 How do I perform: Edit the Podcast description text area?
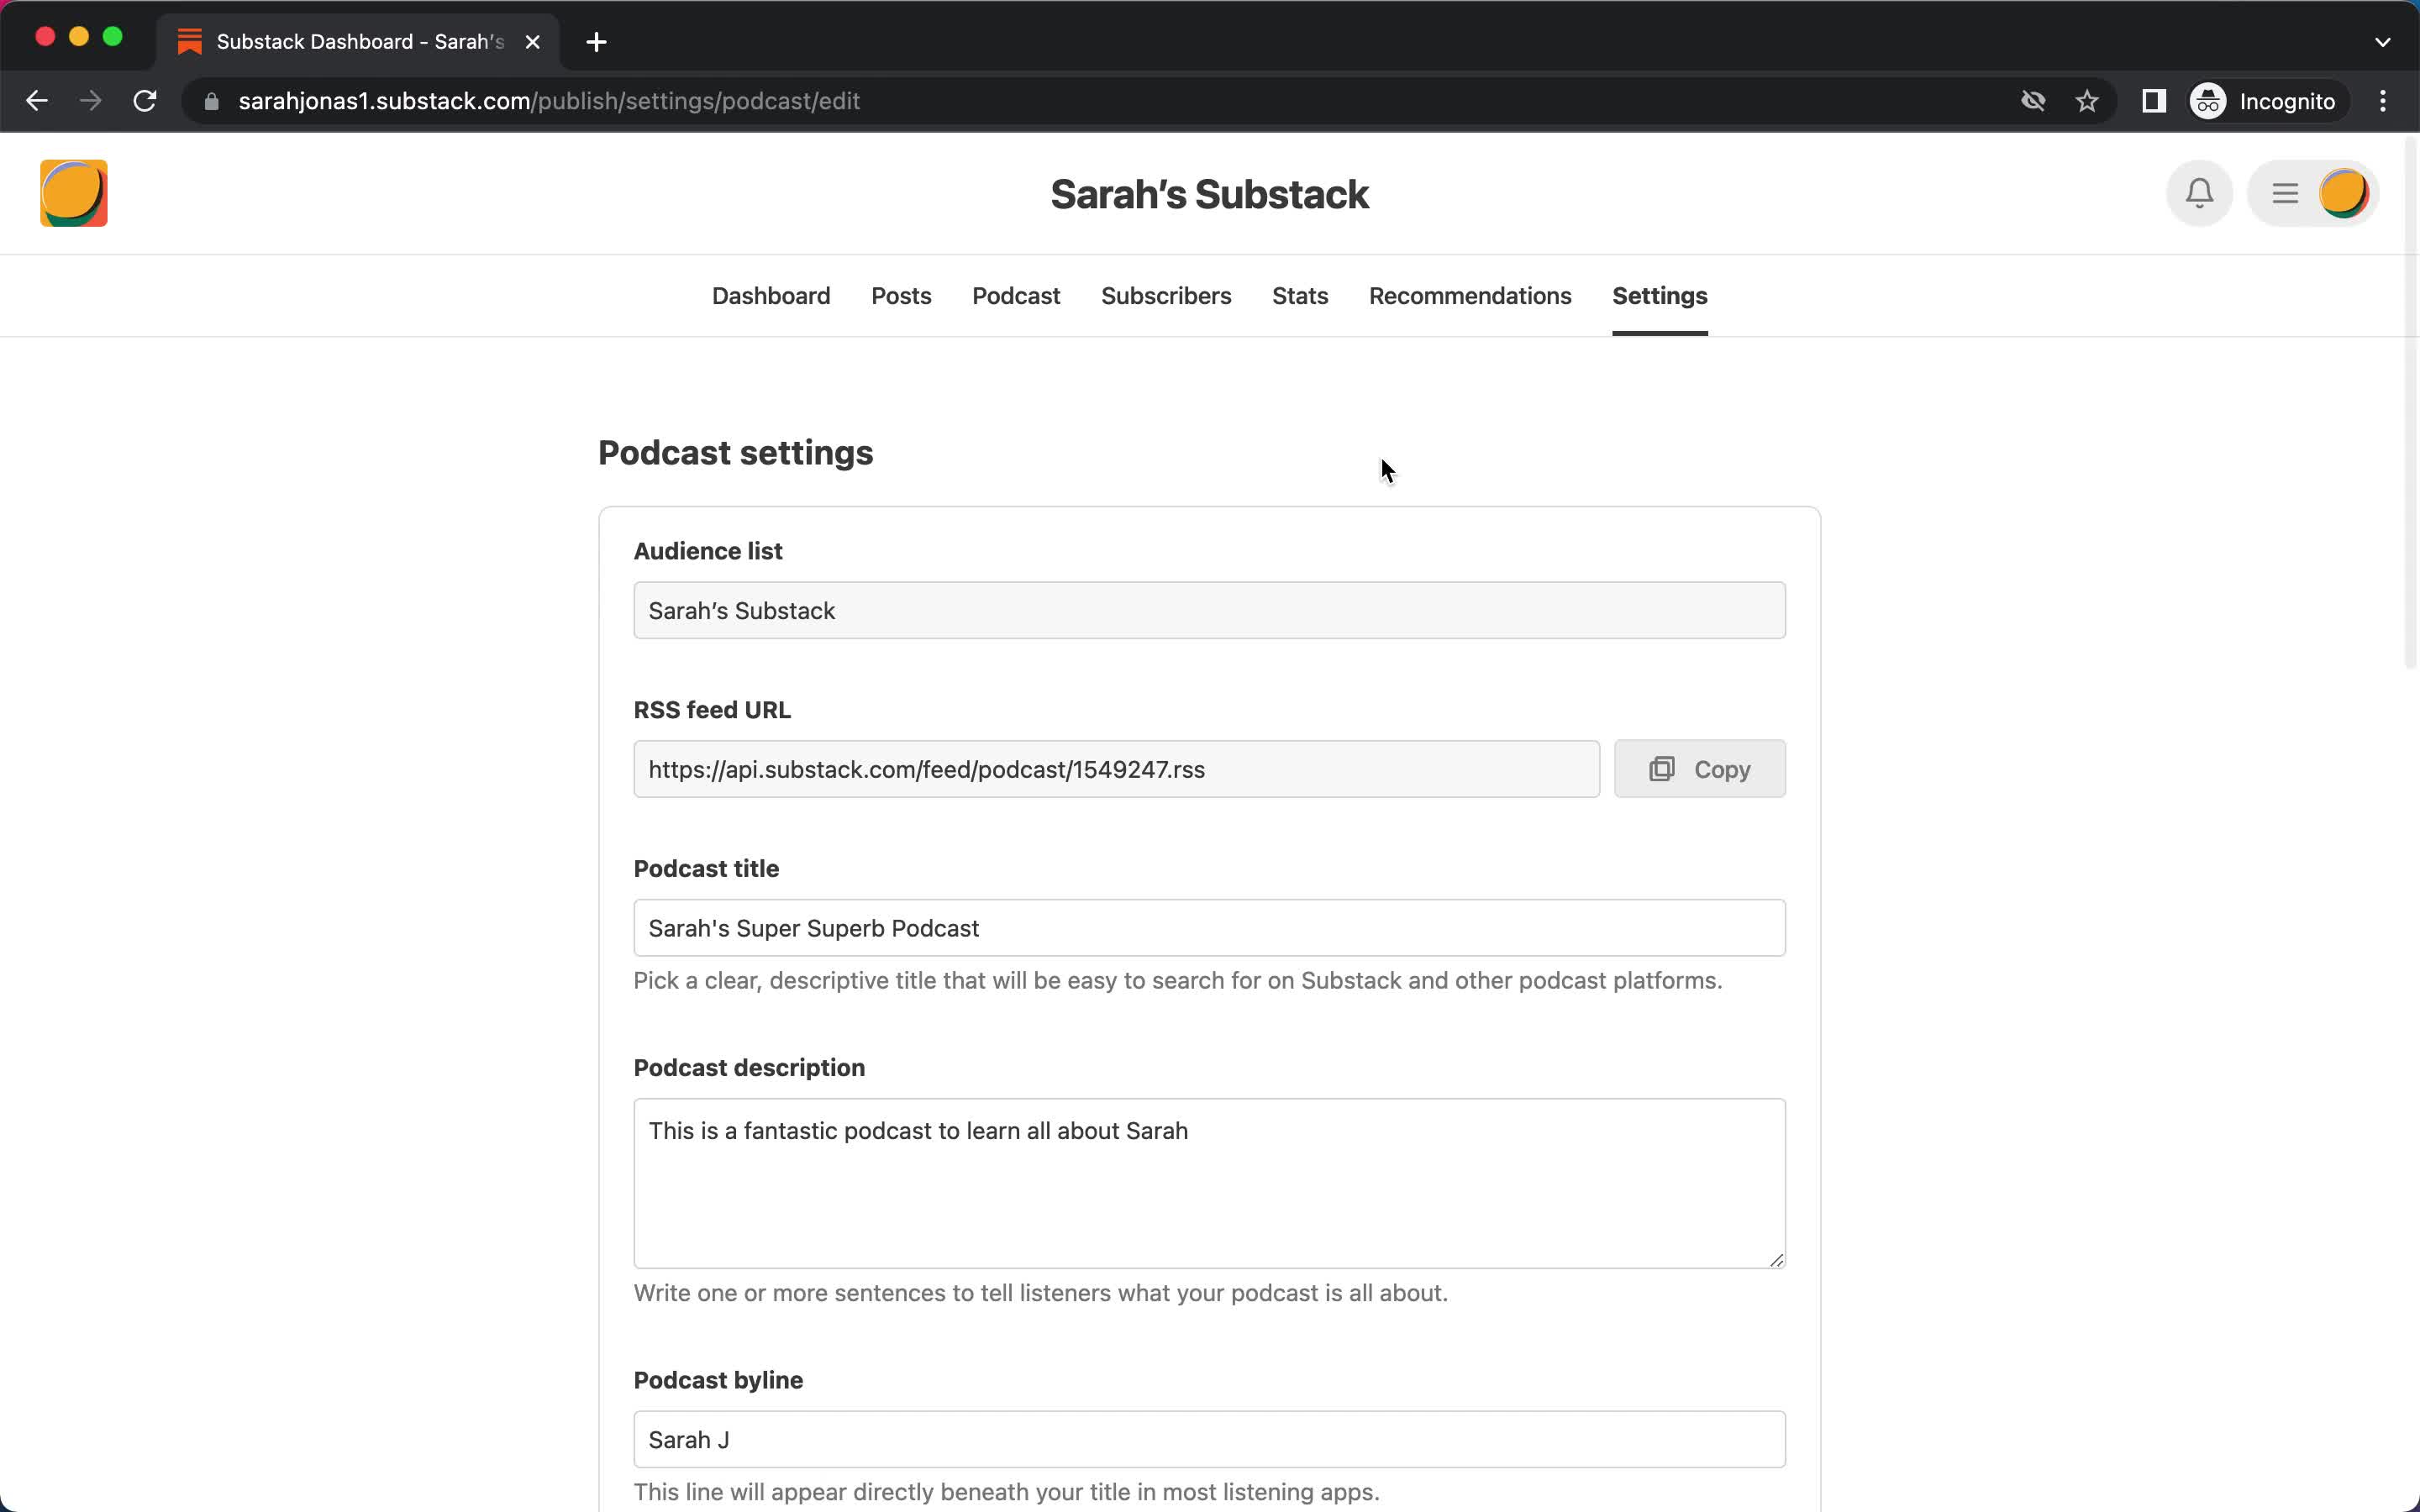(1209, 1183)
